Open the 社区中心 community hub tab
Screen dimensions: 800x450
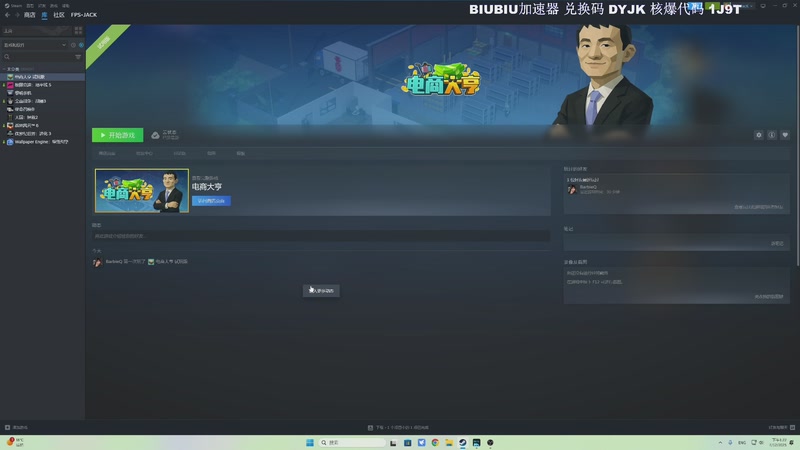tap(144, 153)
